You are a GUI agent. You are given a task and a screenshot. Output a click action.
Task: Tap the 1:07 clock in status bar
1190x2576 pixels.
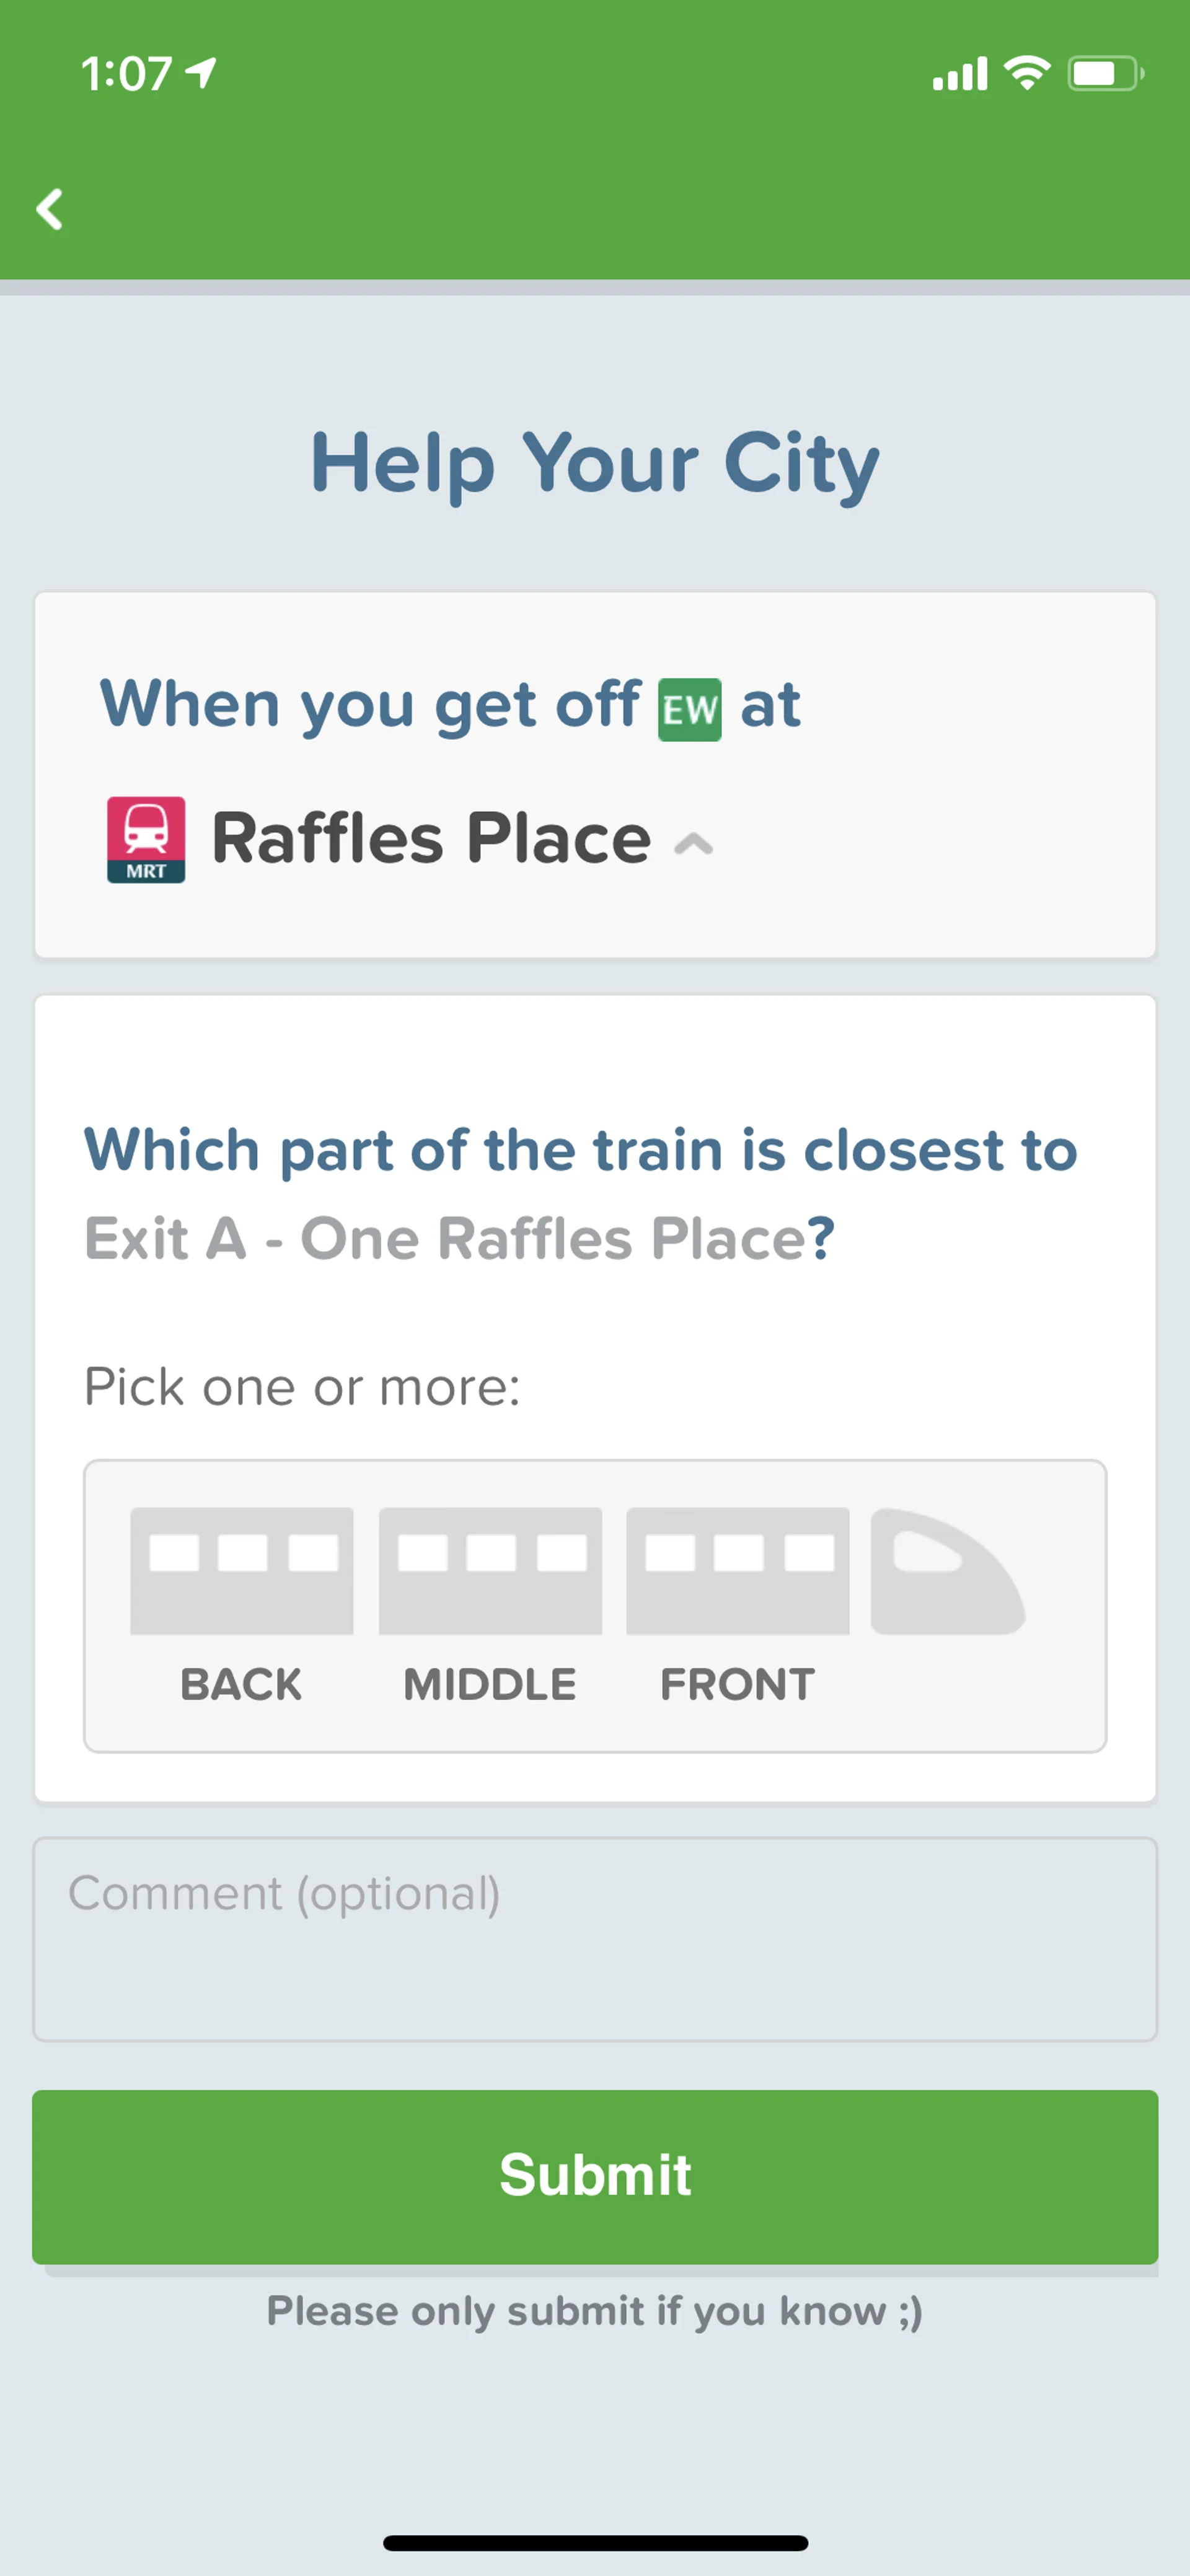[x=126, y=74]
